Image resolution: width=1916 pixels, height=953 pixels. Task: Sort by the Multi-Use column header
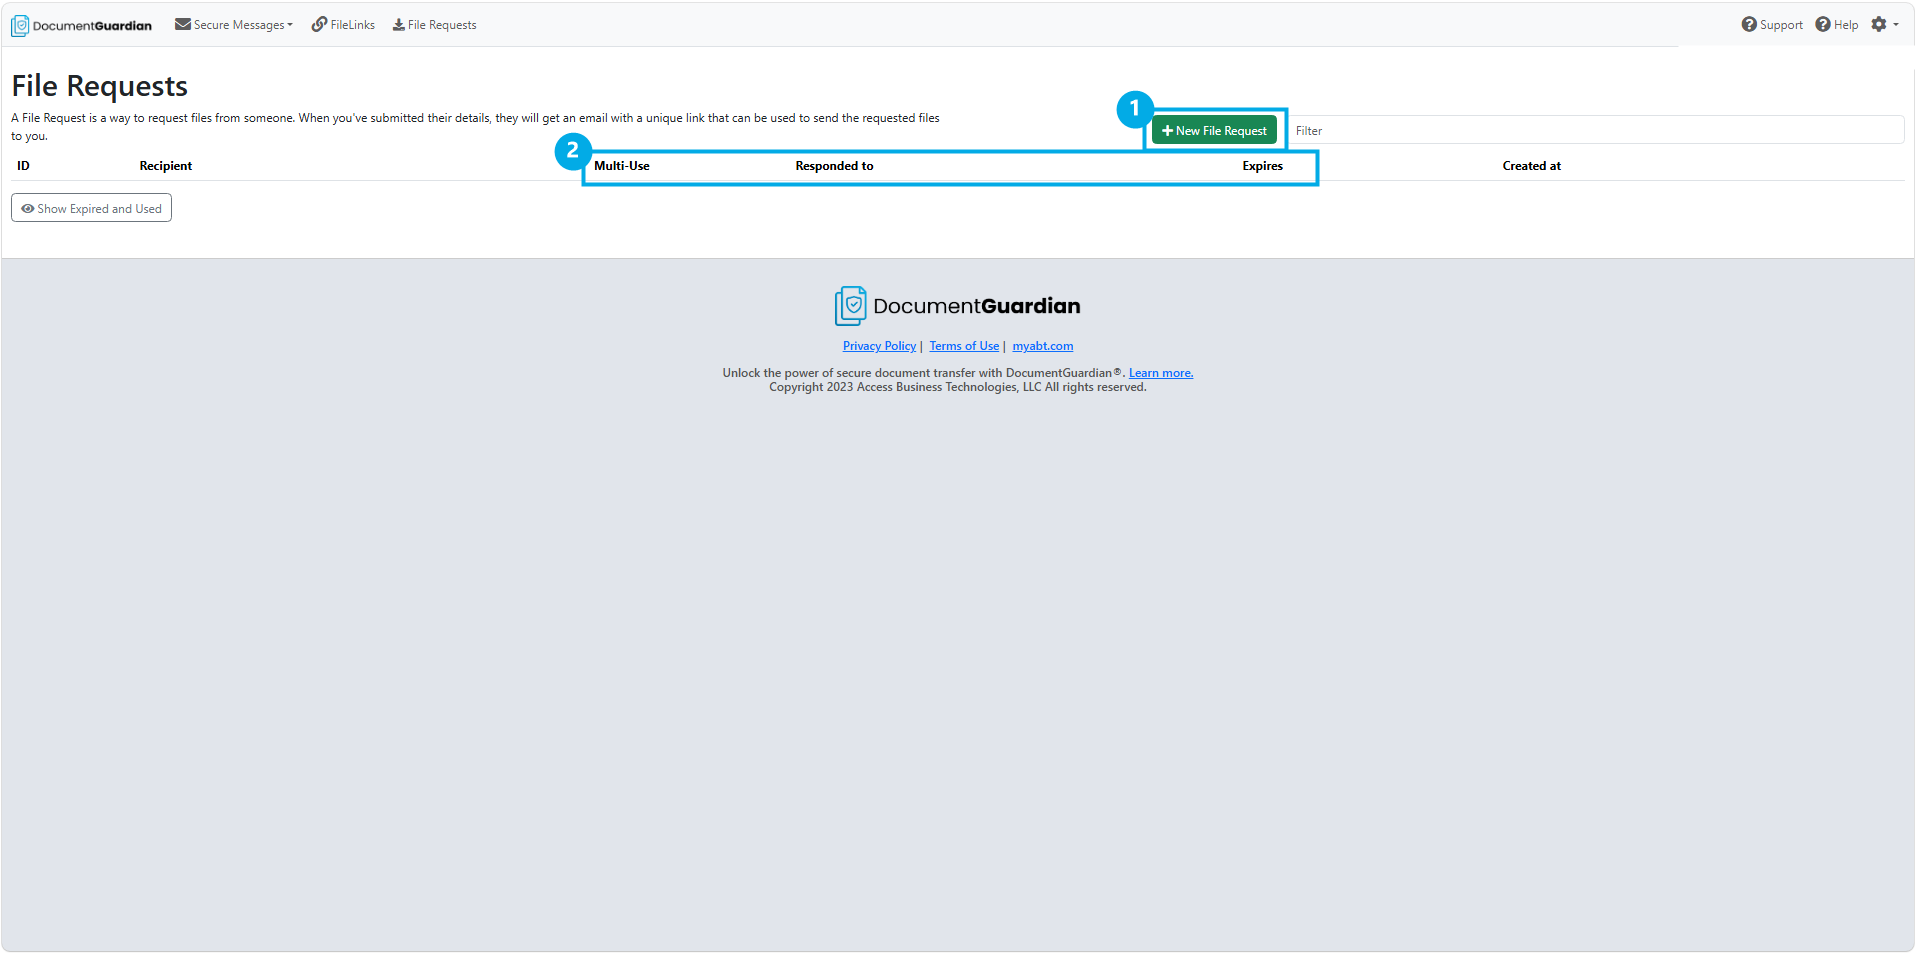[622, 166]
